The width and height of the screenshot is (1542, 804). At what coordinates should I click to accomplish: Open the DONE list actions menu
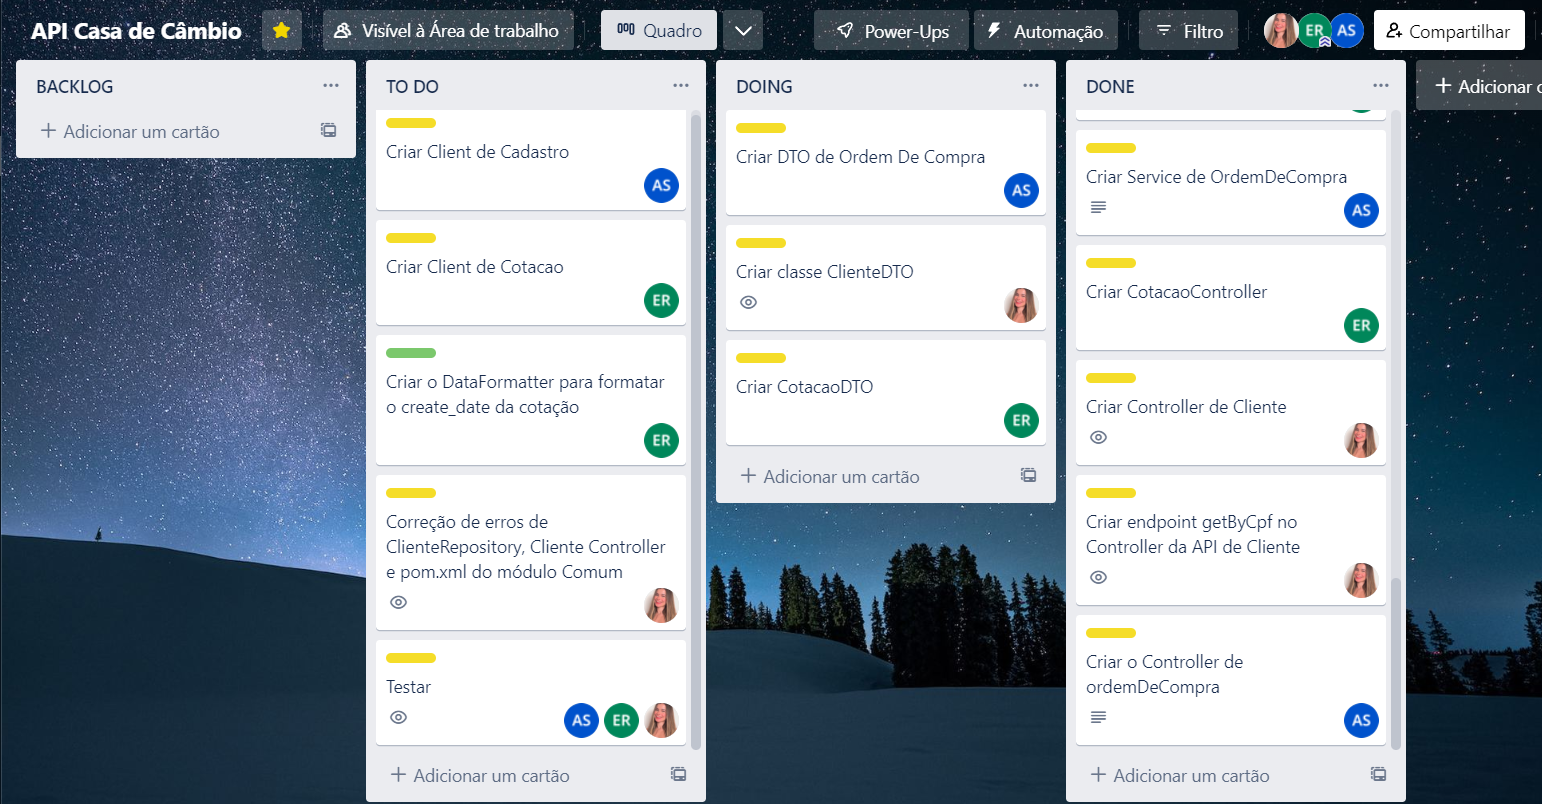tap(1381, 86)
